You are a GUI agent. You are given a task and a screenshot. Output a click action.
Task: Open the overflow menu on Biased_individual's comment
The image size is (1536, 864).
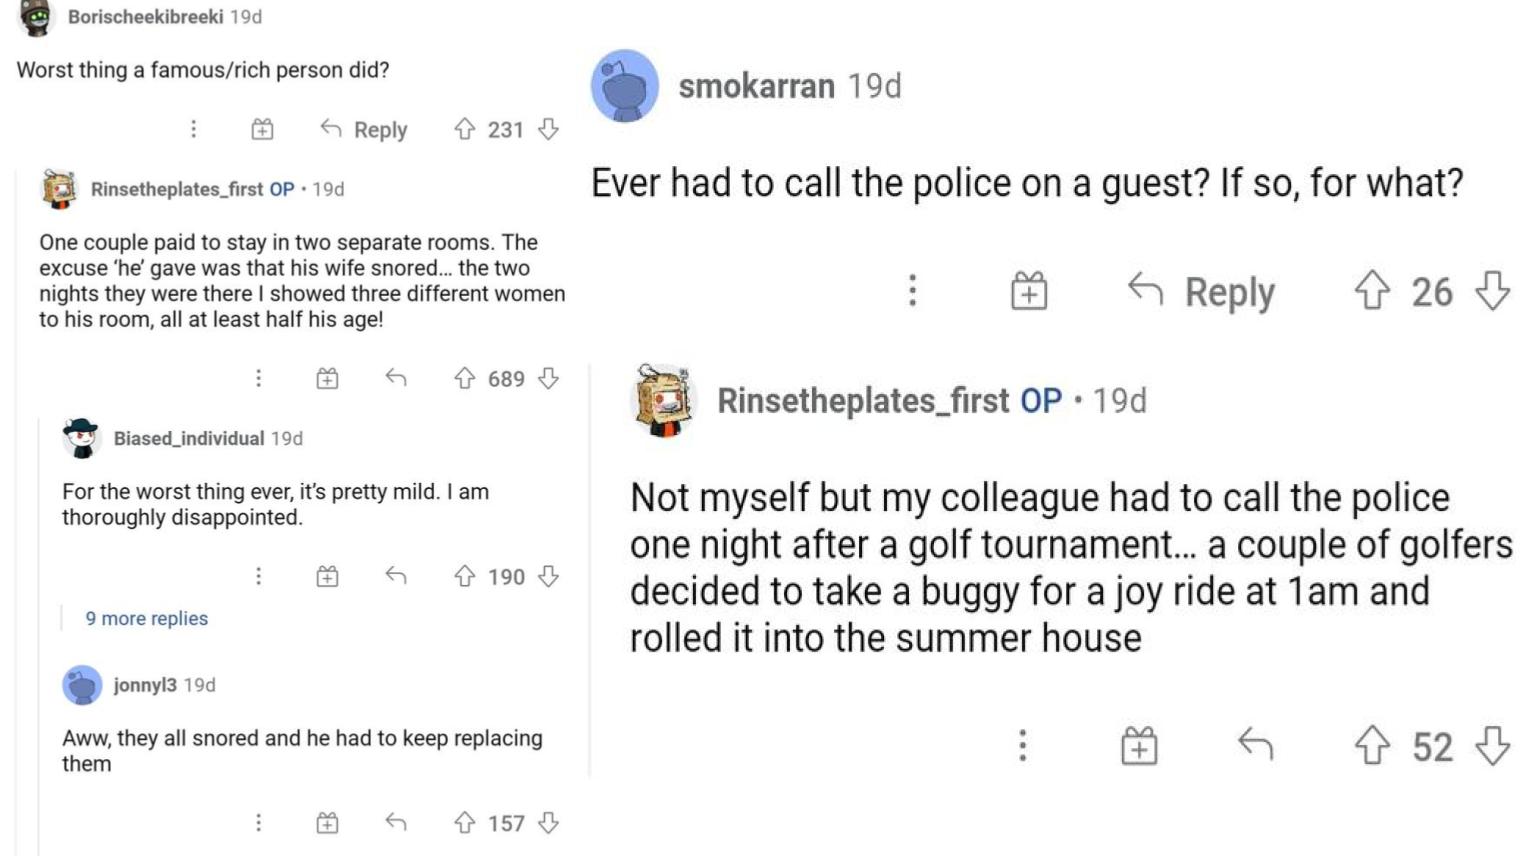tap(259, 576)
